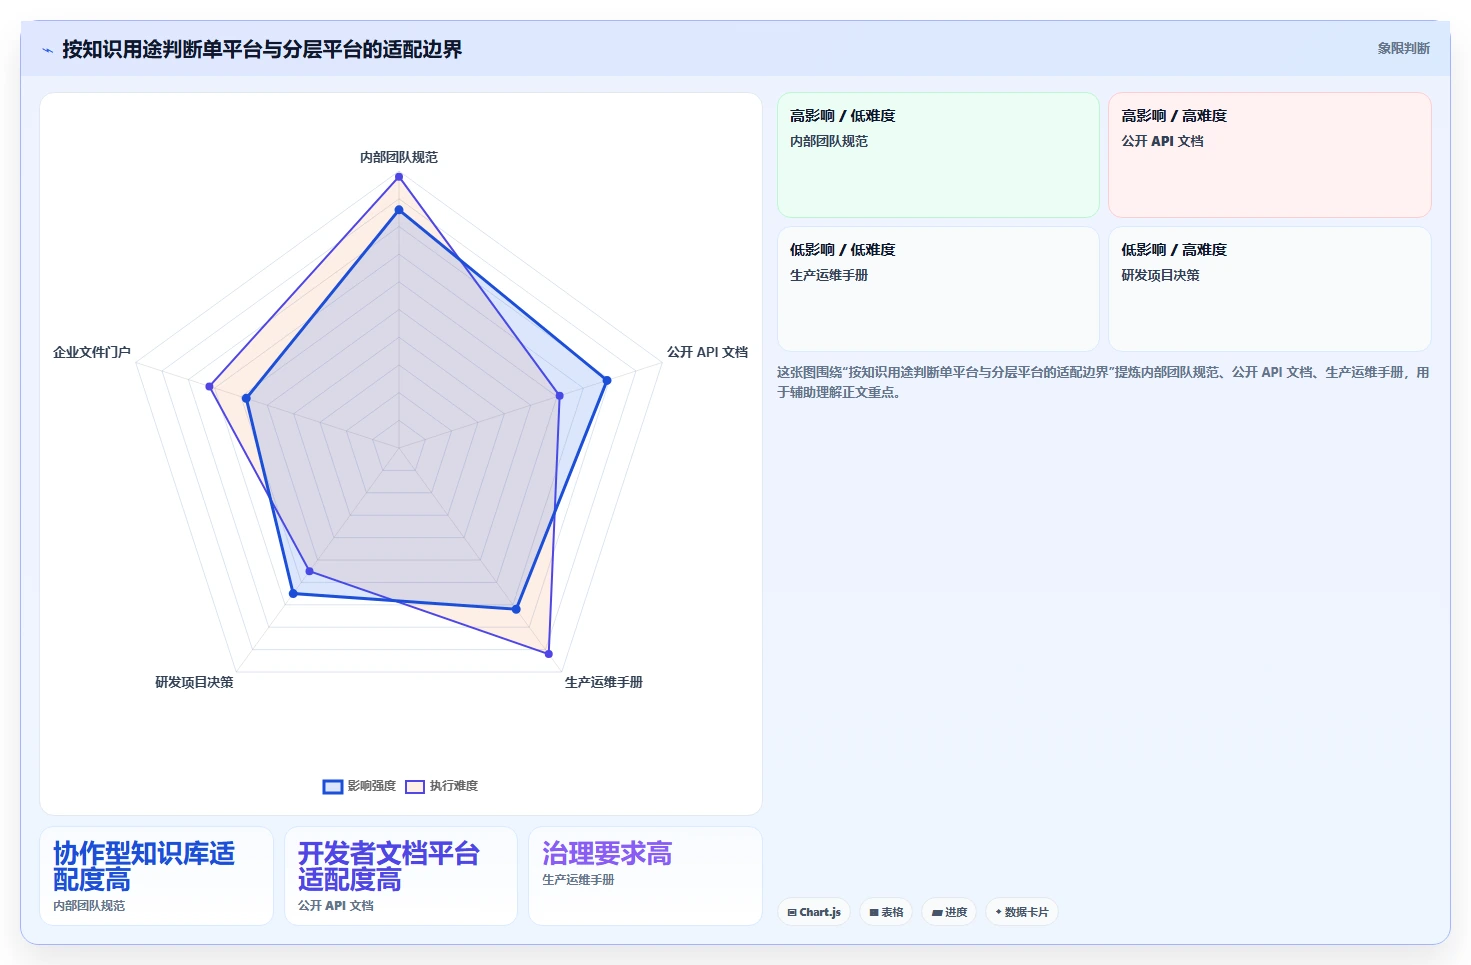Click the top data point of the purple series
Screen dimensions: 1471x965
[399, 177]
